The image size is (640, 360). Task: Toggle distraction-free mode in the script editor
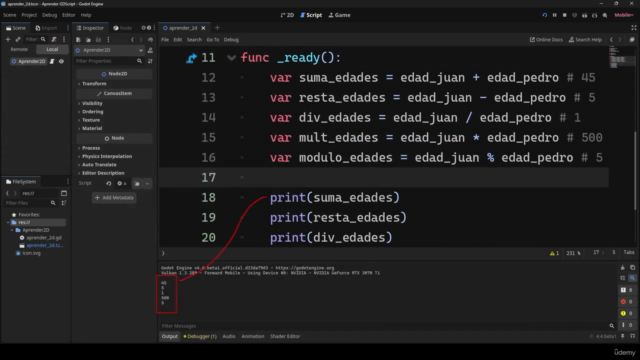click(633, 28)
